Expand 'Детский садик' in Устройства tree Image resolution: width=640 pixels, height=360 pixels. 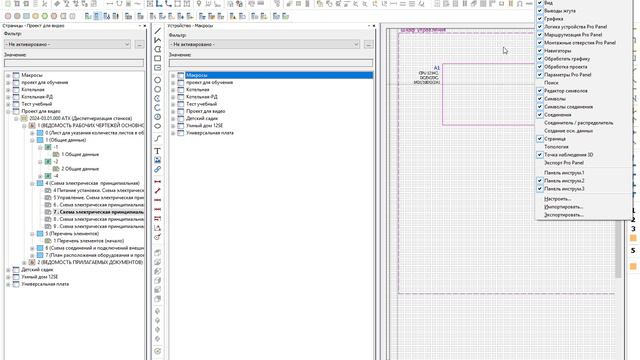[173, 118]
